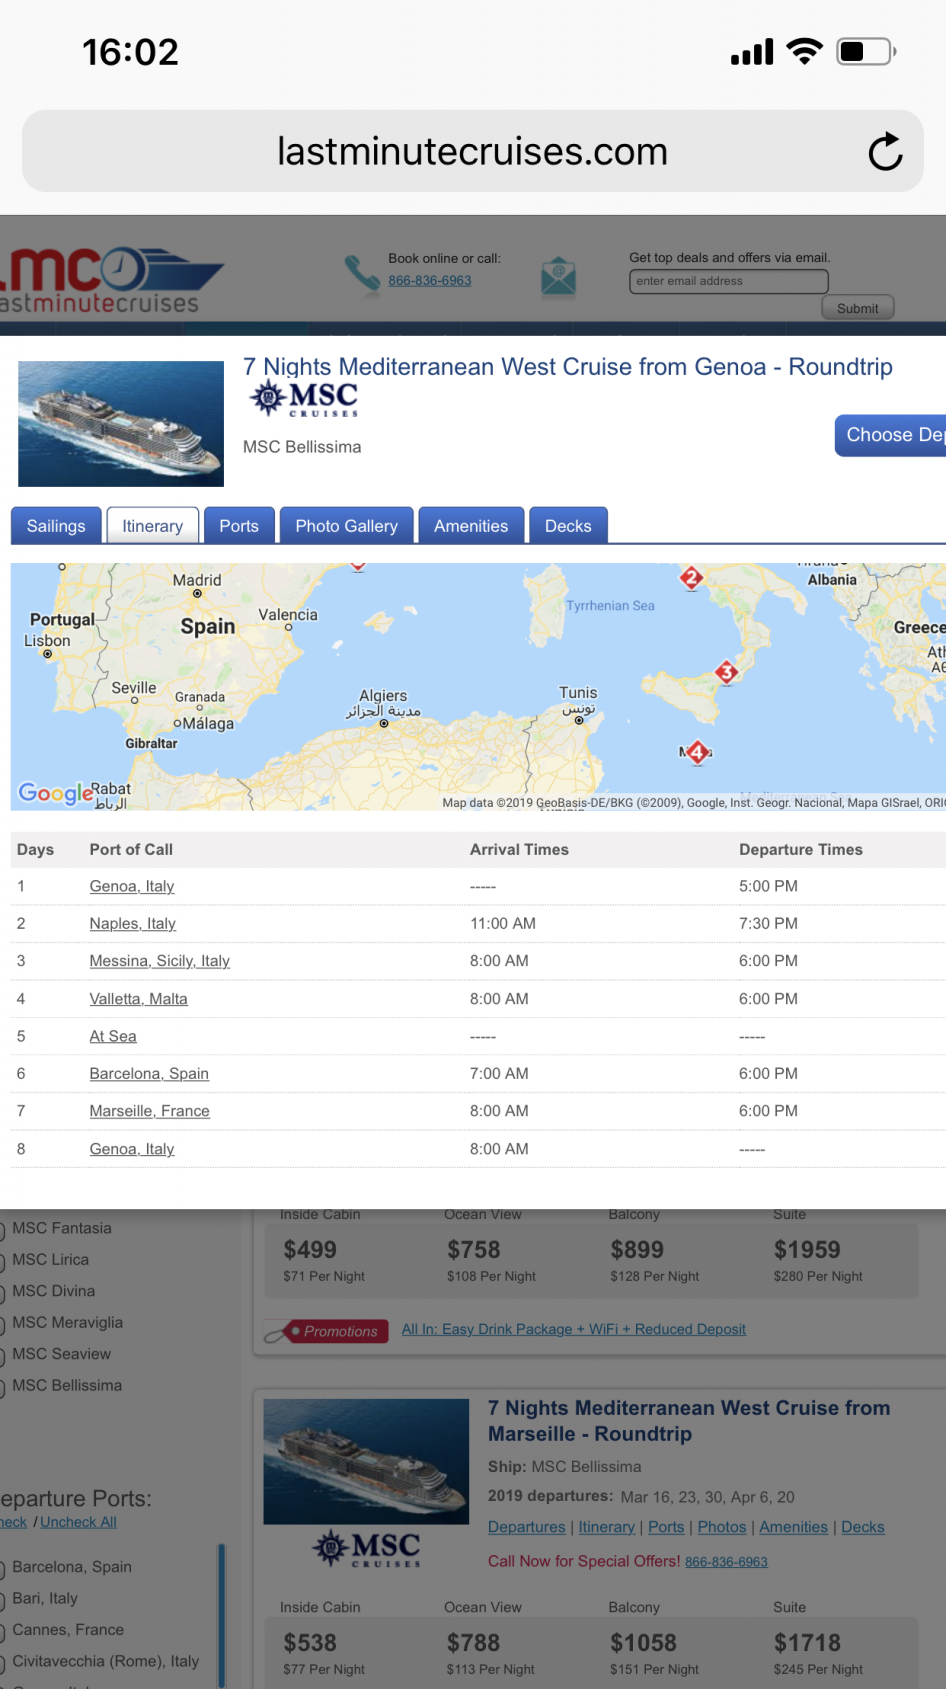Click the email envelope icon
Viewport: 946px width, 1689px height.
pos(558,276)
